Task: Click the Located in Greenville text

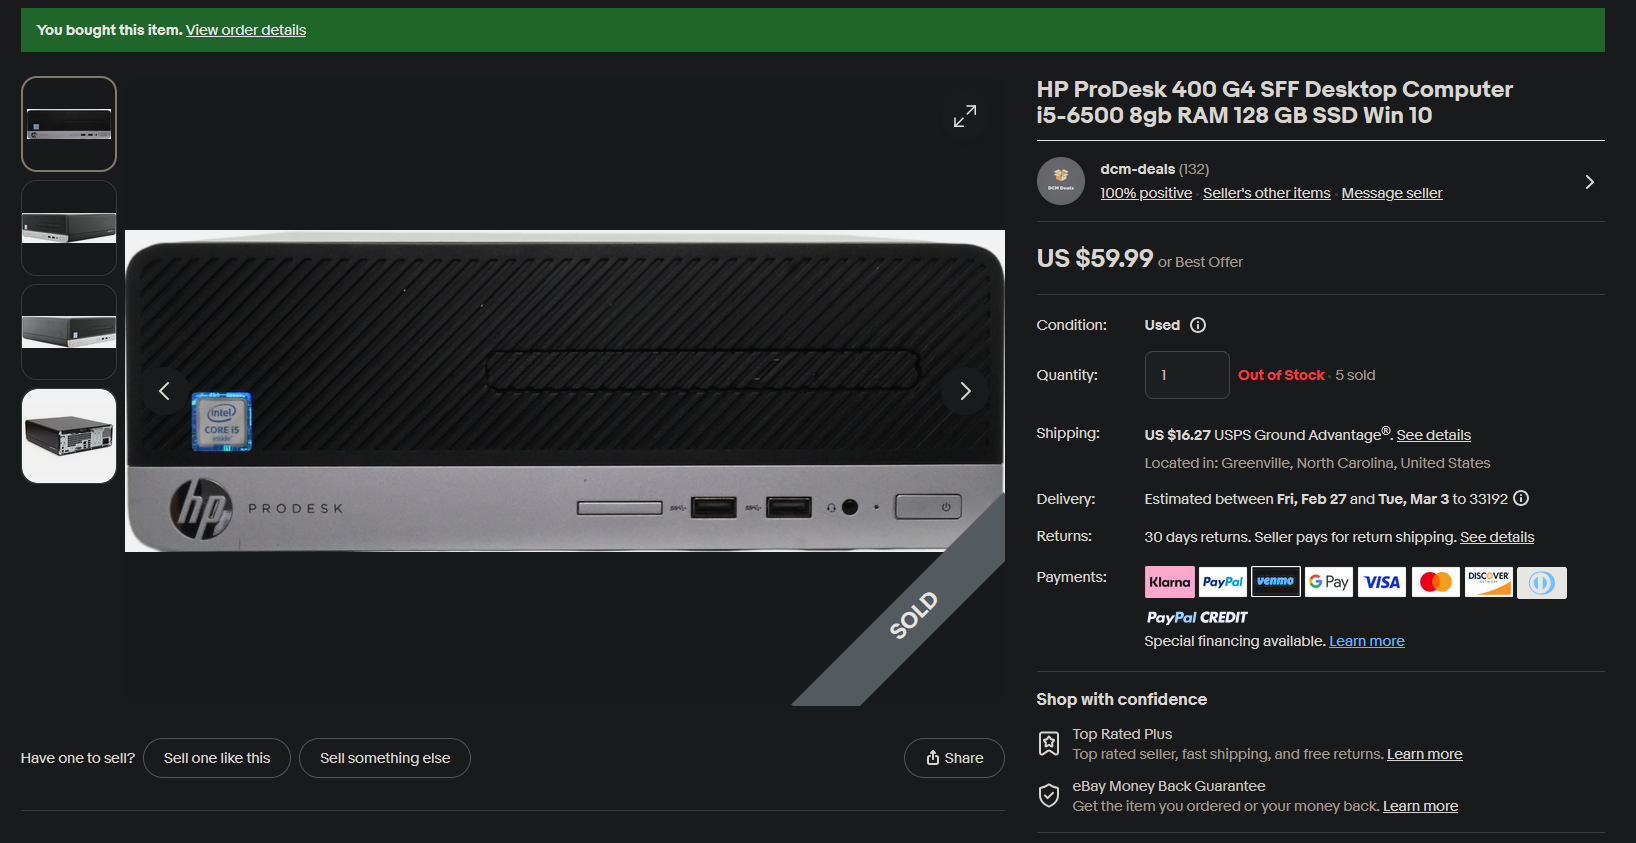Action: coord(1317,463)
